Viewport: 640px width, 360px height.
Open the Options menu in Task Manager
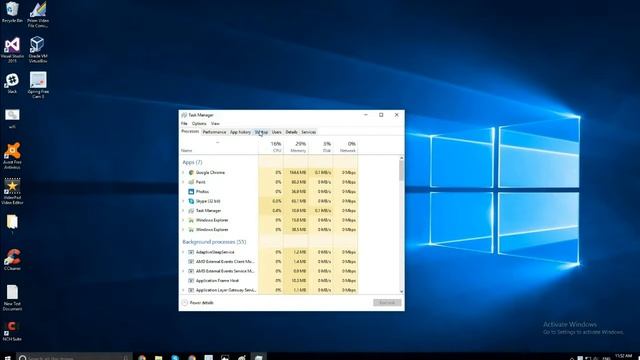tap(199, 124)
